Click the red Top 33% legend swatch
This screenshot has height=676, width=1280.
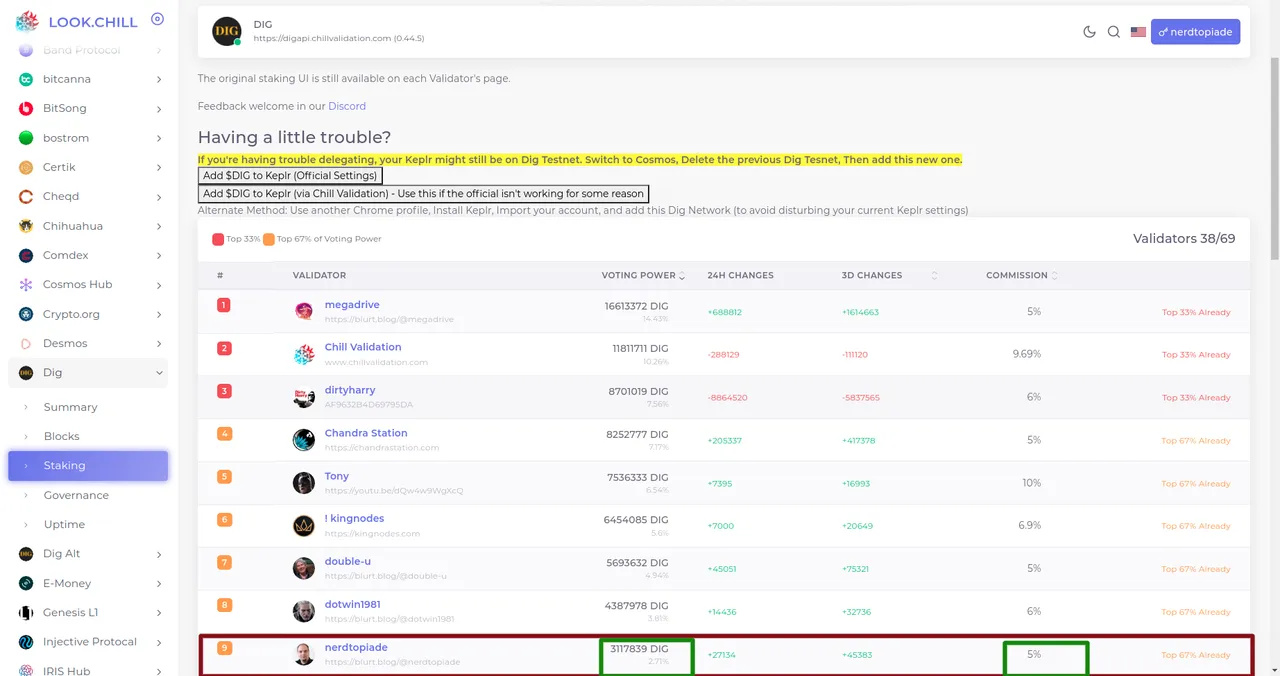(218, 239)
